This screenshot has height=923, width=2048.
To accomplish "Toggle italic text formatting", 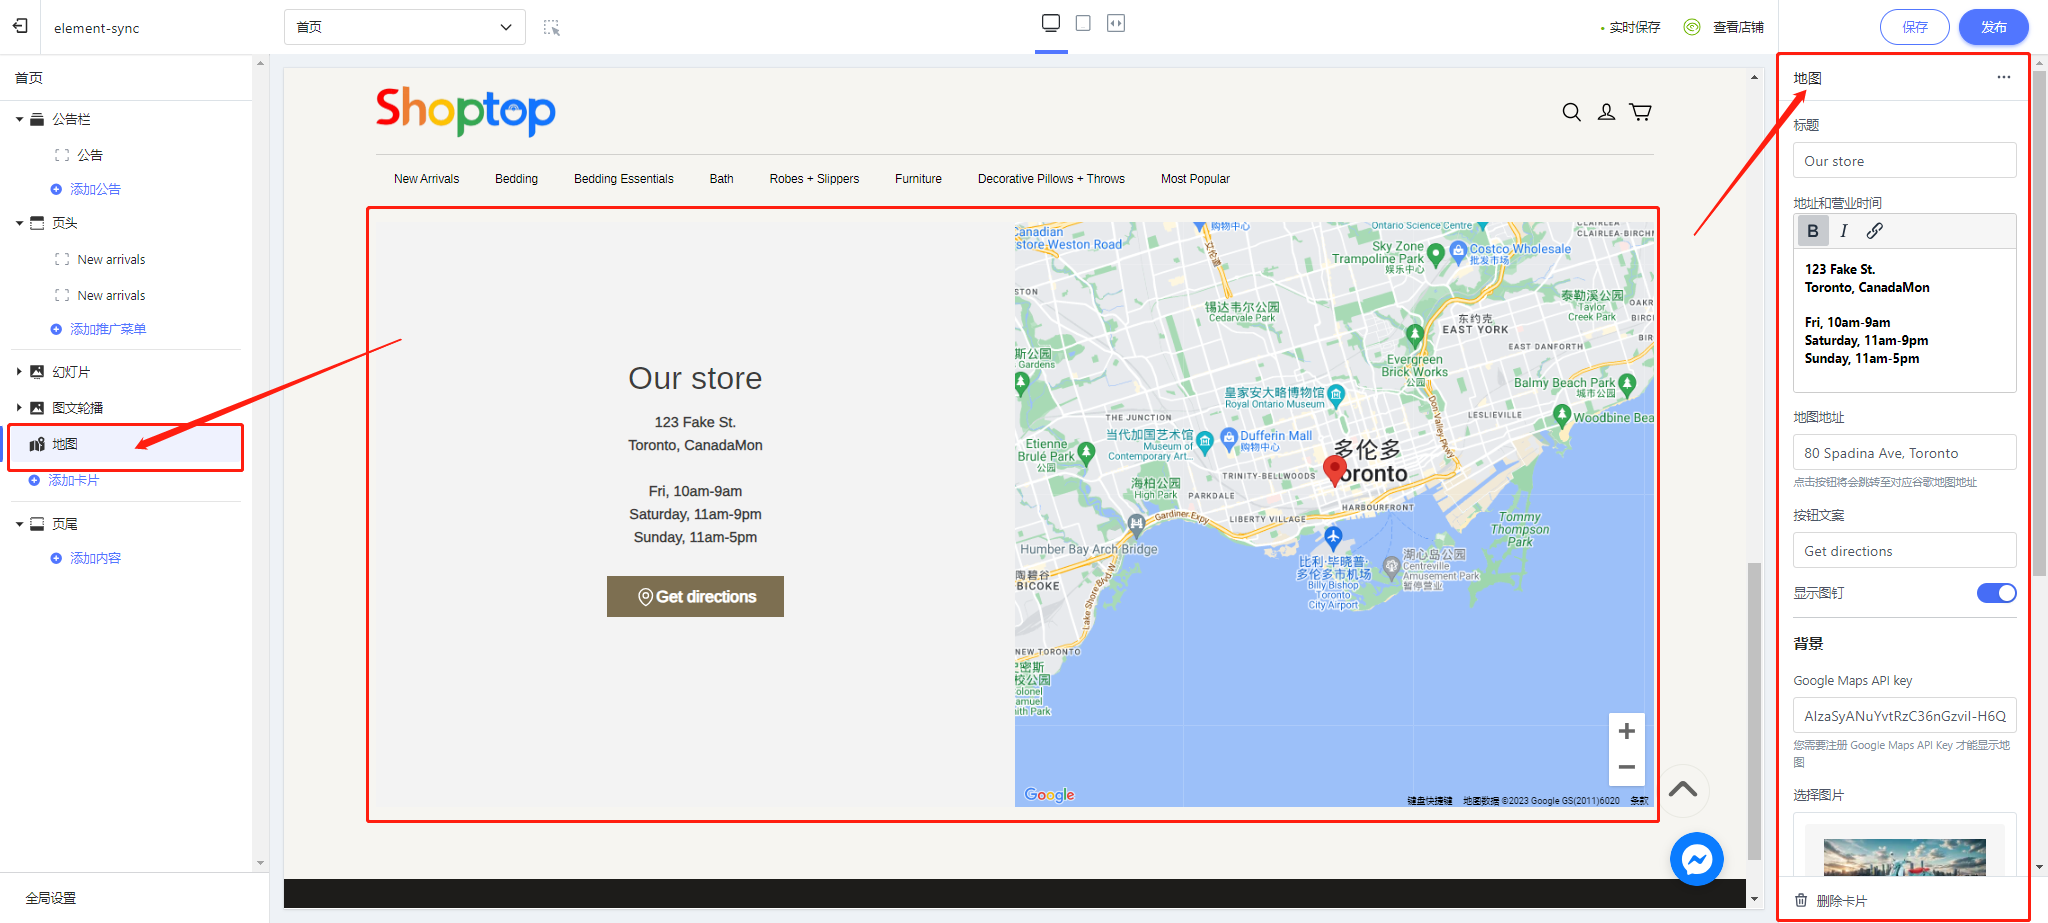I will tap(1844, 231).
